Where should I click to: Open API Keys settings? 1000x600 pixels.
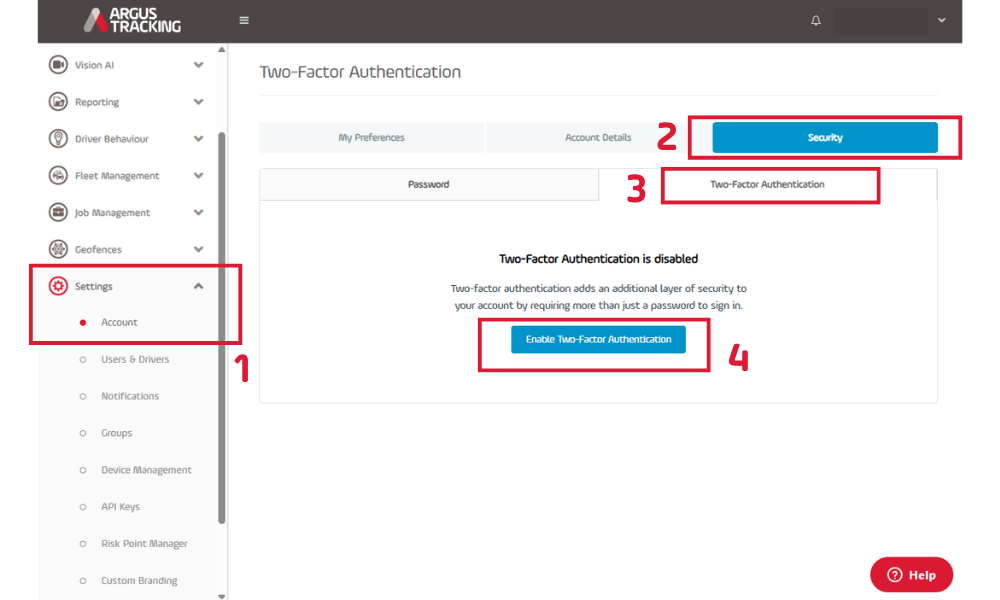(121, 507)
